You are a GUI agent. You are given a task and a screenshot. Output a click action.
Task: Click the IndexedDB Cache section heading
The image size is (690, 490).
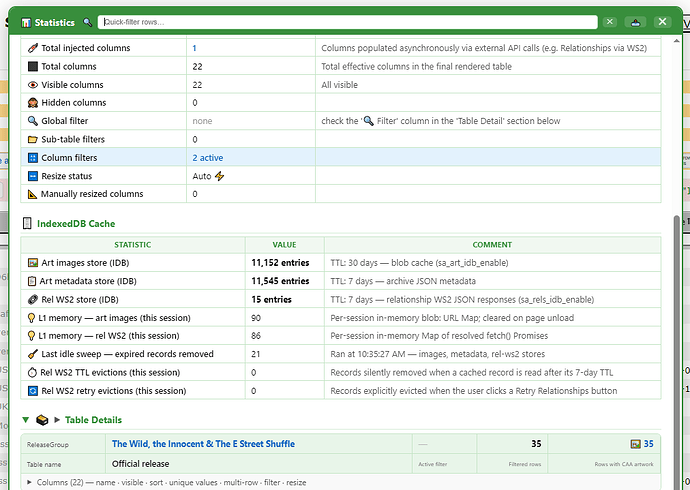click(76, 223)
